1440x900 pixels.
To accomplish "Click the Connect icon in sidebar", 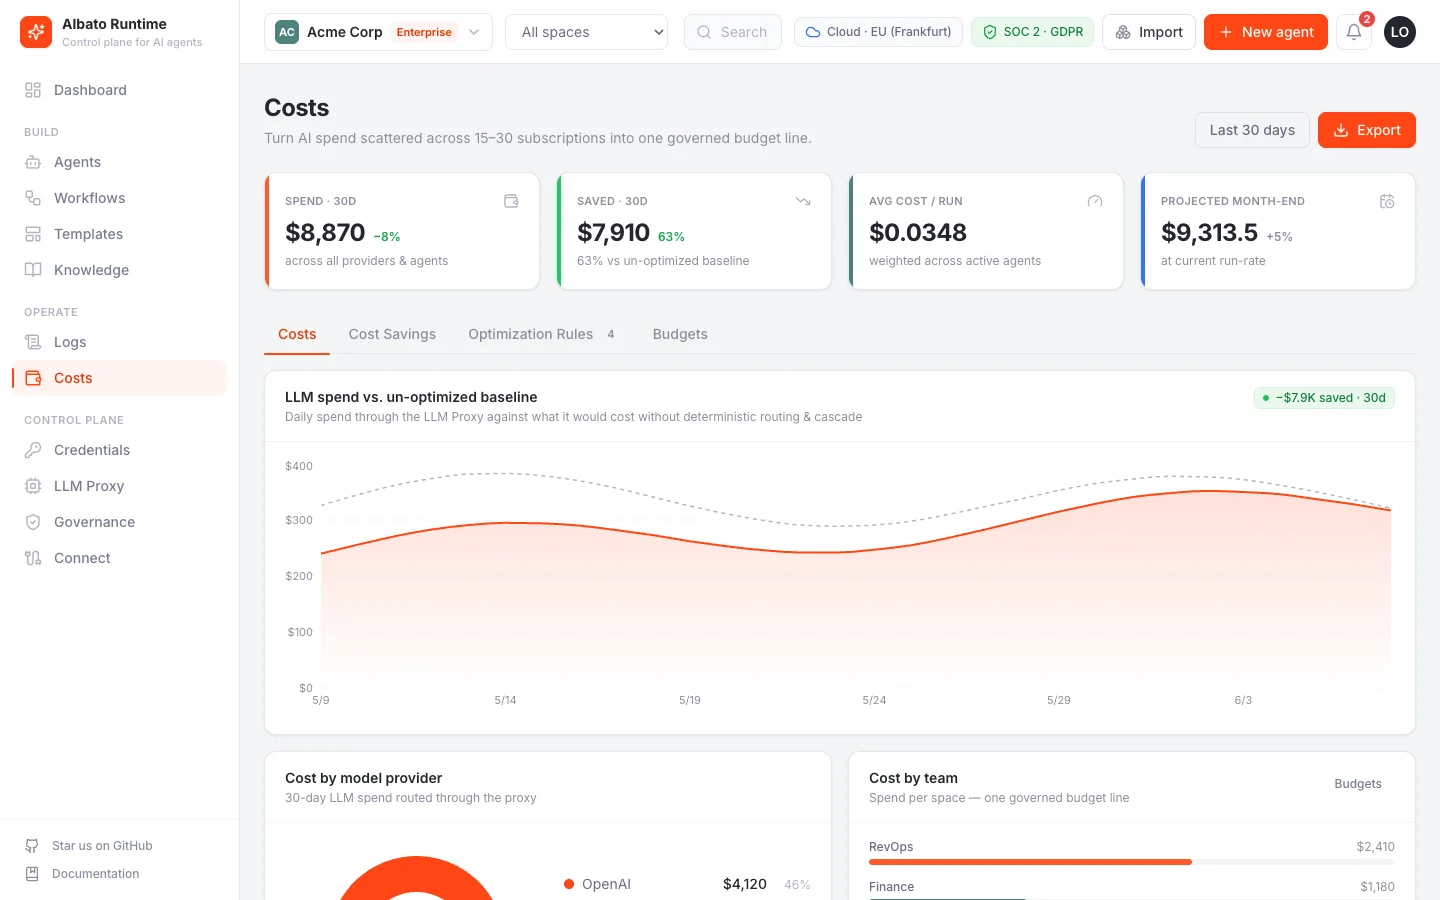I will pyautogui.click(x=33, y=558).
